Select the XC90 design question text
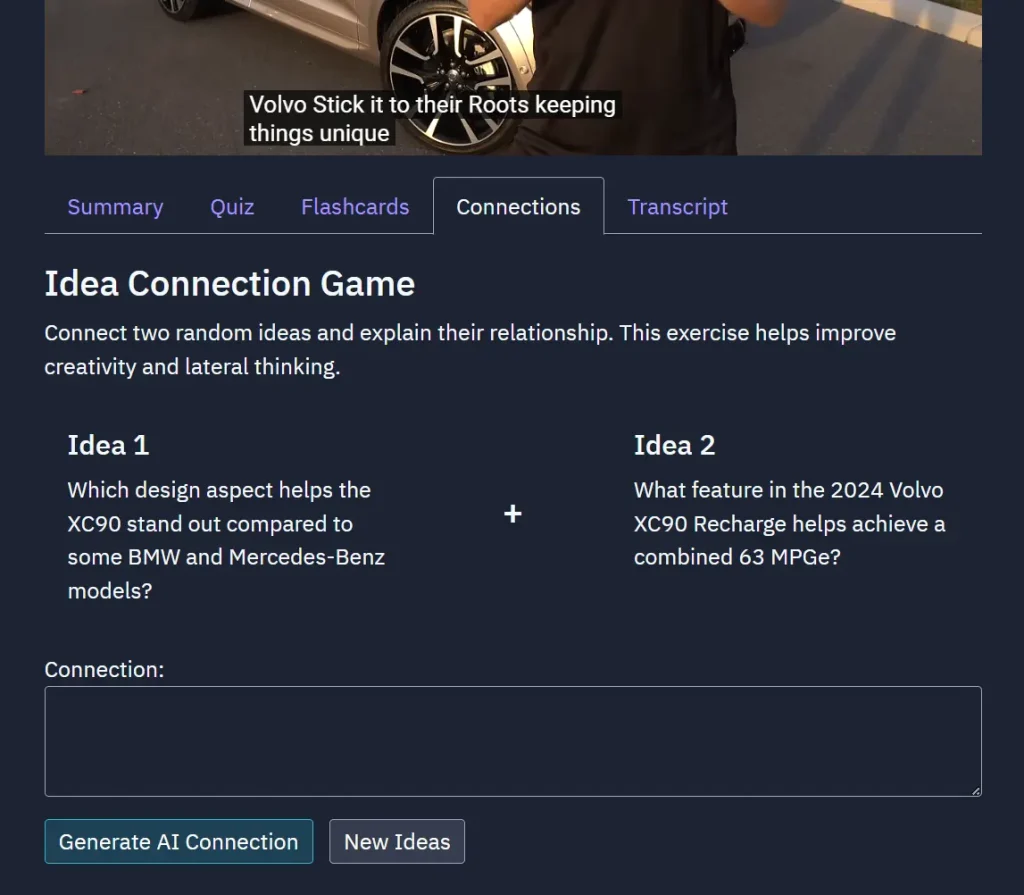The image size is (1024, 895). [225, 540]
